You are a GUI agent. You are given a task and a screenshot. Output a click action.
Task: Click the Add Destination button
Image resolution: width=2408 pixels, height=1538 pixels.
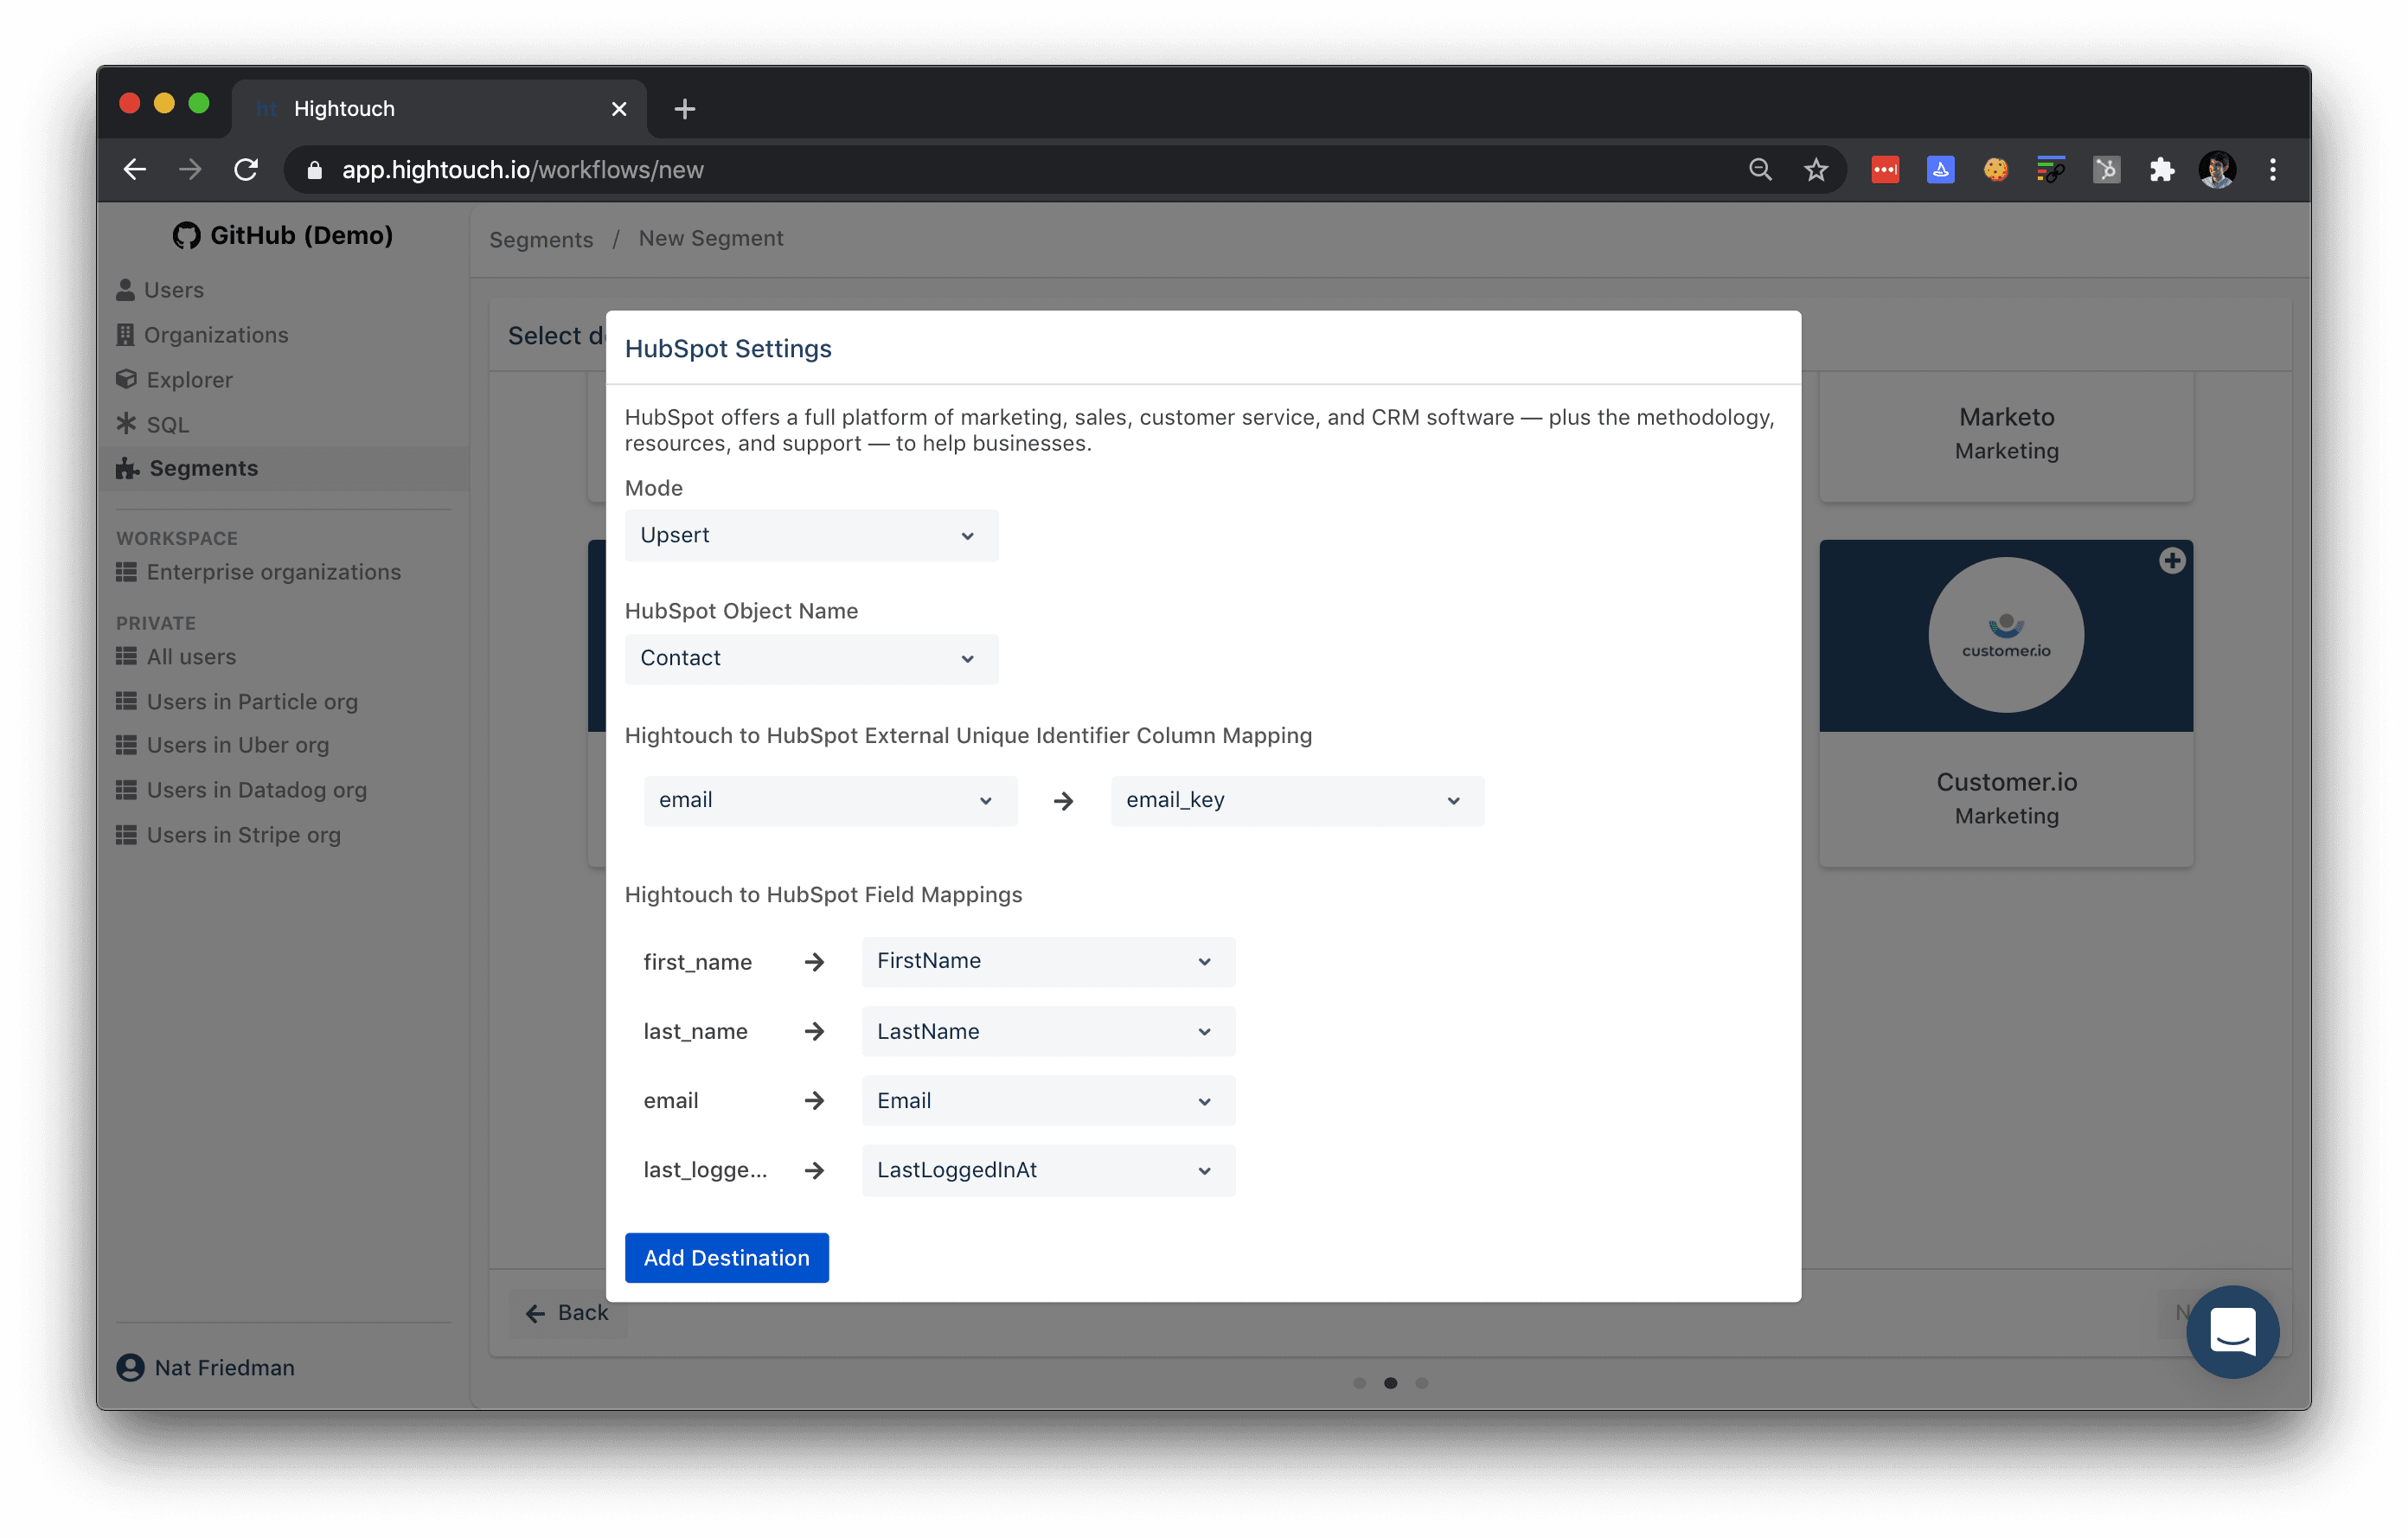(727, 1257)
